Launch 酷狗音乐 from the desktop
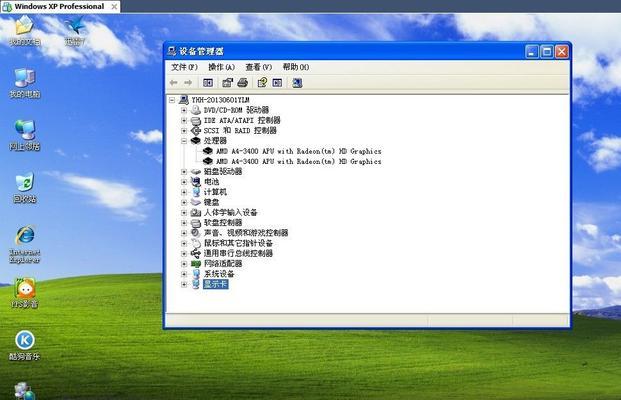Image resolution: width=621 pixels, height=400 pixels. pos(25,345)
